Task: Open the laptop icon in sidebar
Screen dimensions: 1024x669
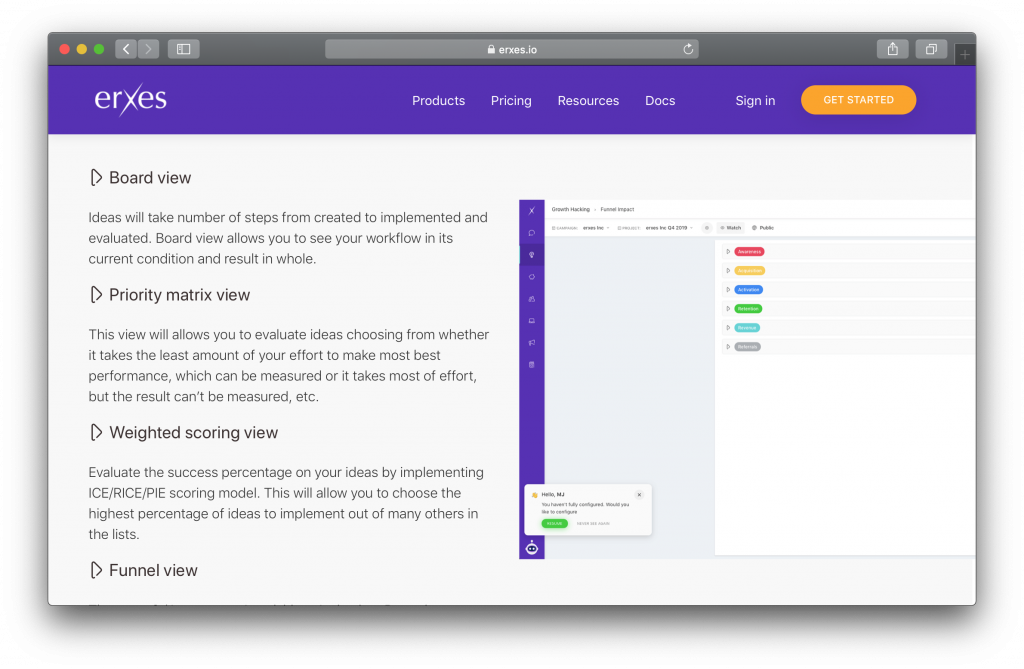Action: [x=532, y=321]
